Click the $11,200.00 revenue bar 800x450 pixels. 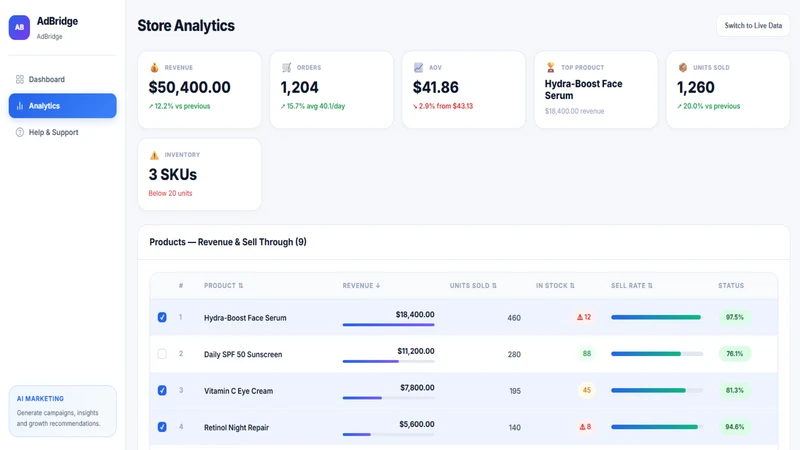[x=388, y=361]
